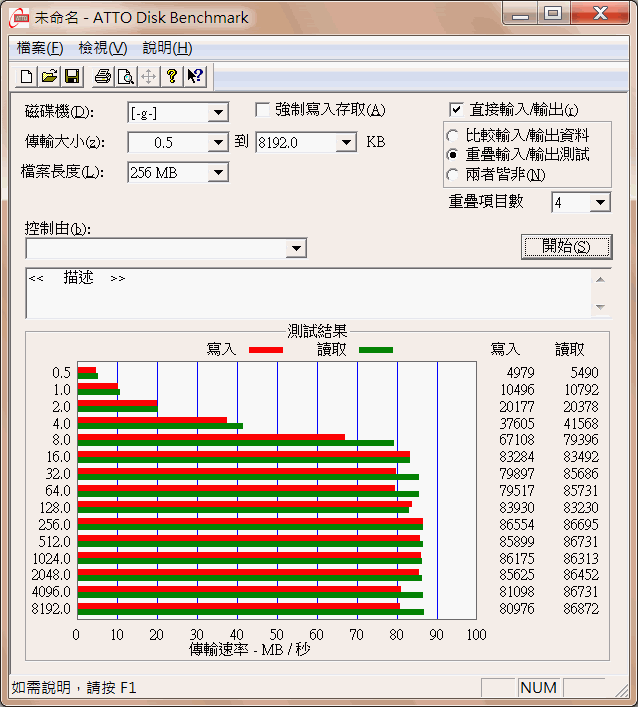Screen dimensions: 638x707
Task: Maximize the ATTO Disk Benchmark window
Action: point(553,14)
